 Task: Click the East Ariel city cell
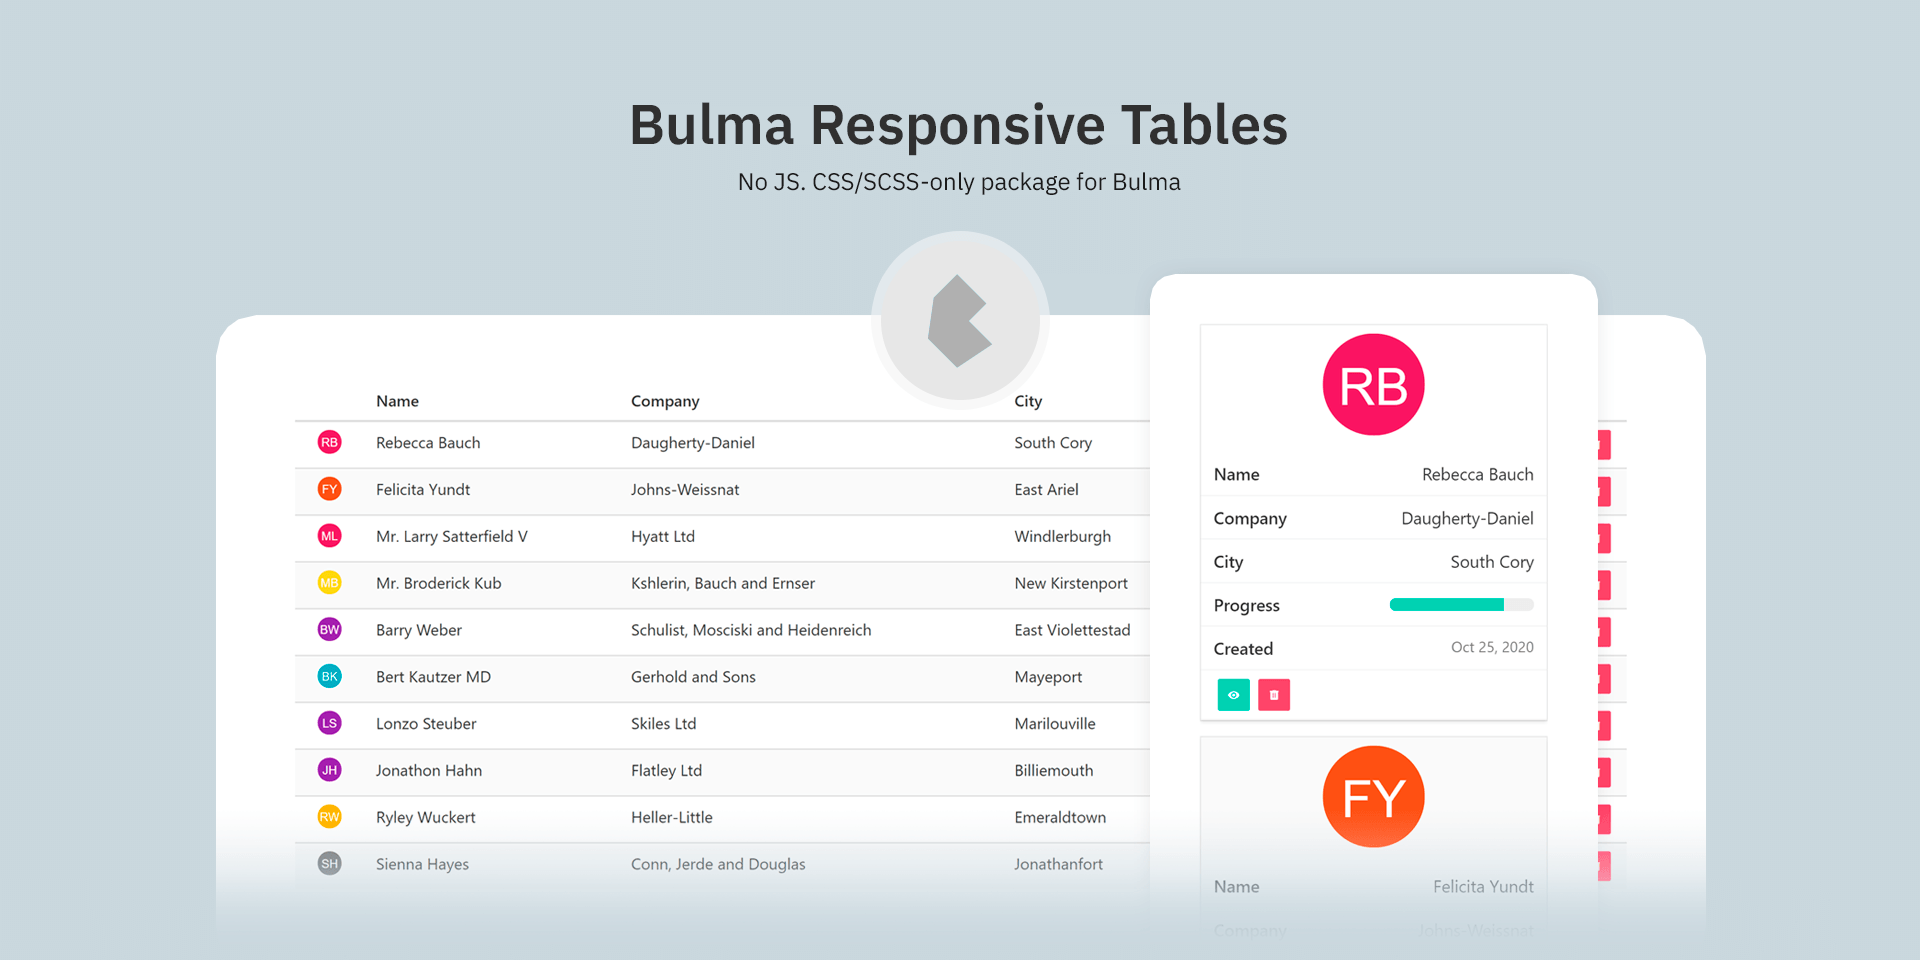coord(1046,490)
